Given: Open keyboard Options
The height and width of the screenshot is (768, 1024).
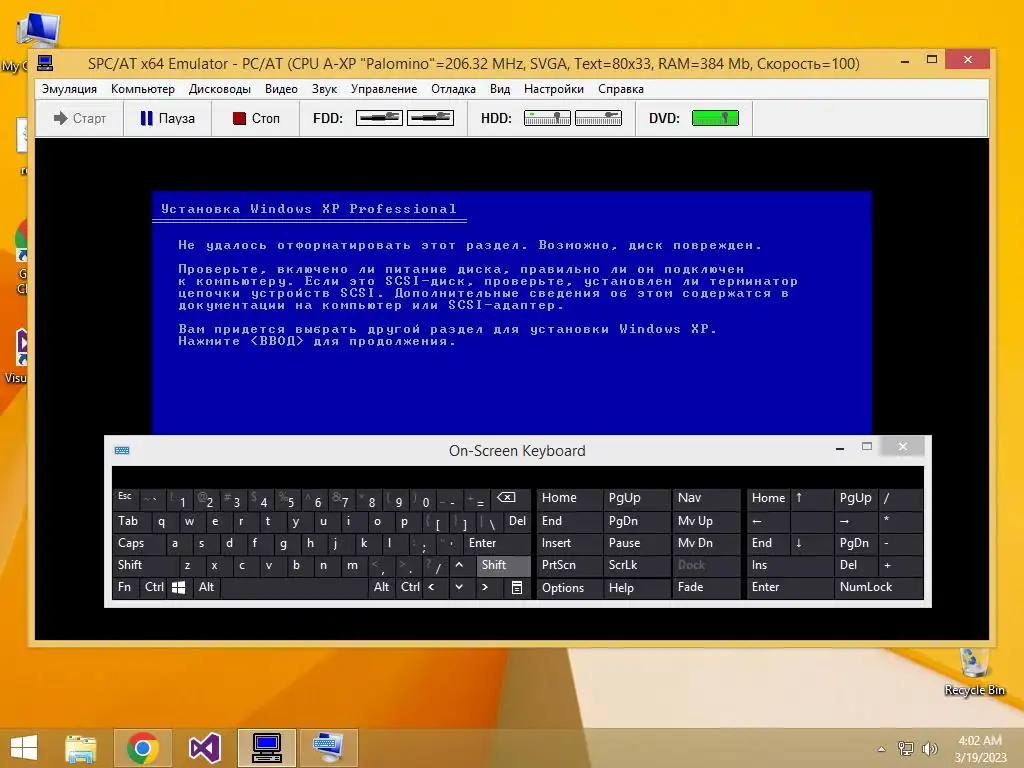Looking at the screenshot, I should tap(569, 587).
